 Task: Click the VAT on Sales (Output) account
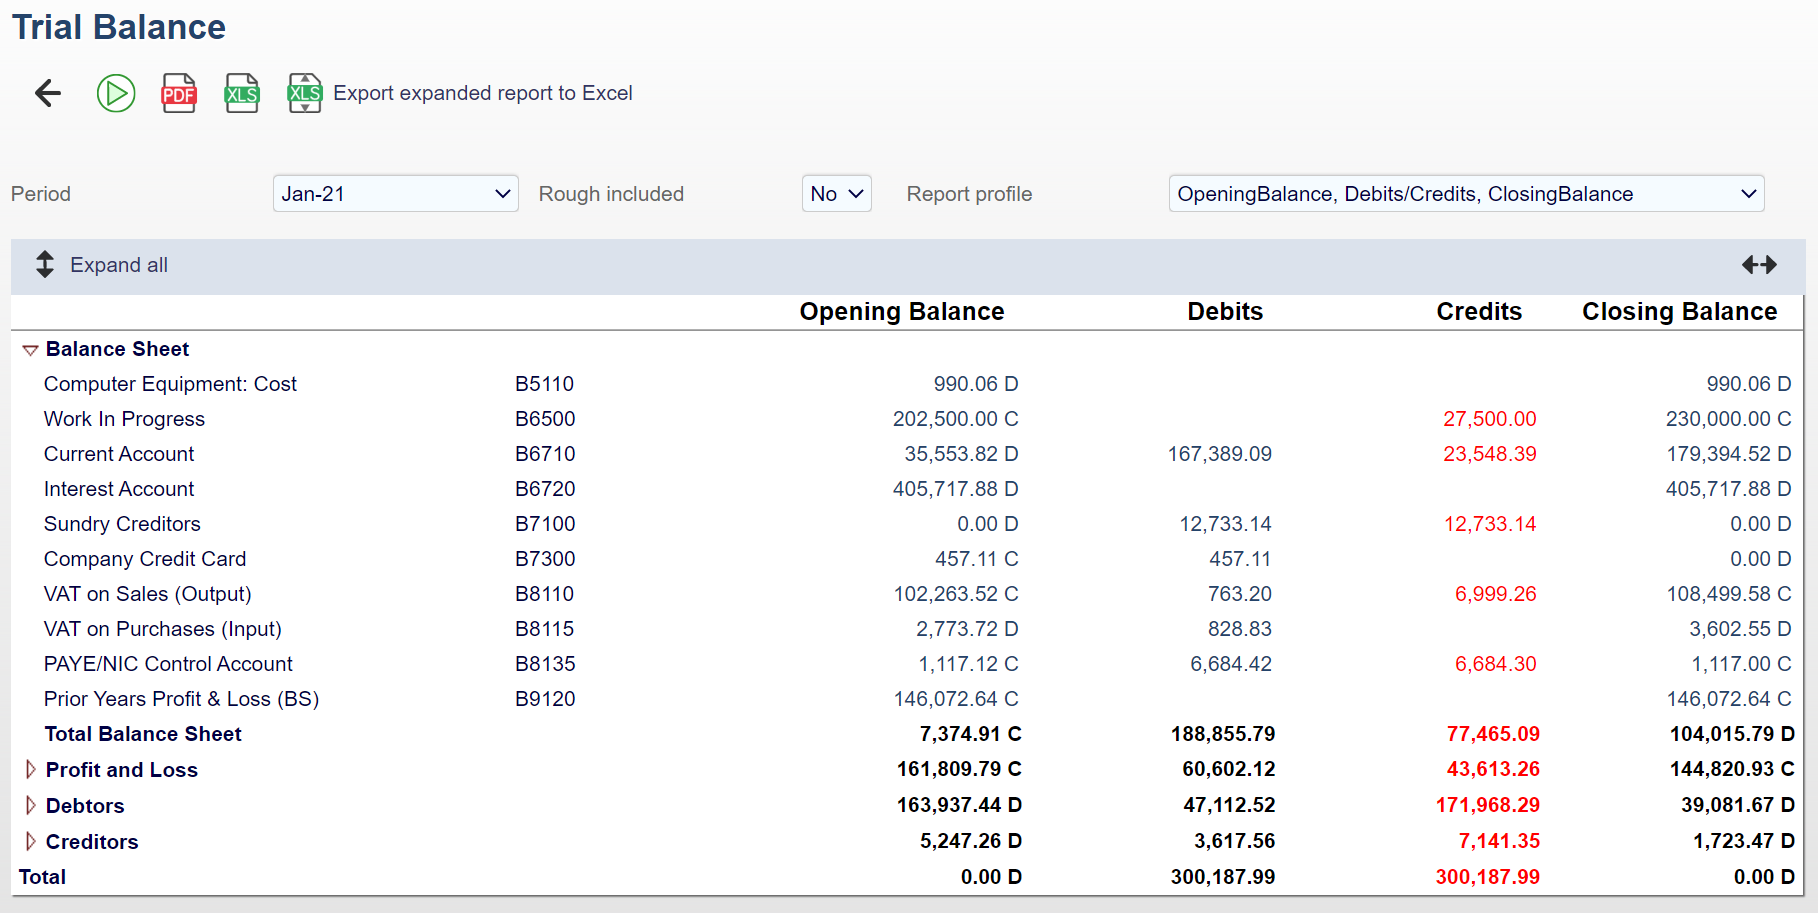147,594
